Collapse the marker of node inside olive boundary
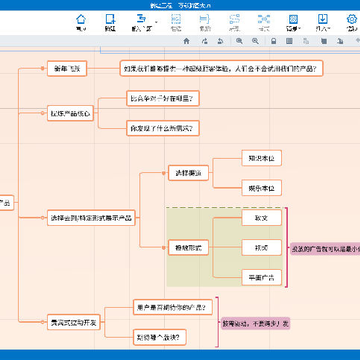Image resolution: width=360 pixels, height=360 pixels. tap(164, 248)
